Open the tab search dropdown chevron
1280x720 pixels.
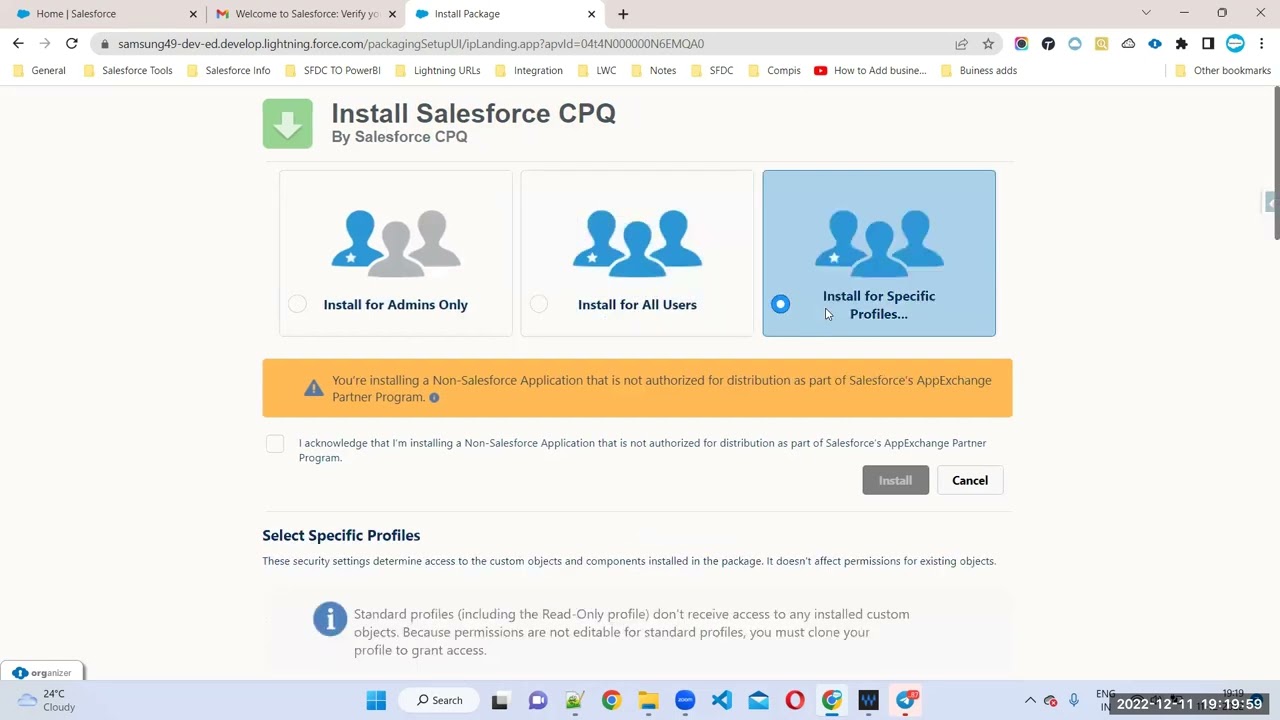[1146, 13]
